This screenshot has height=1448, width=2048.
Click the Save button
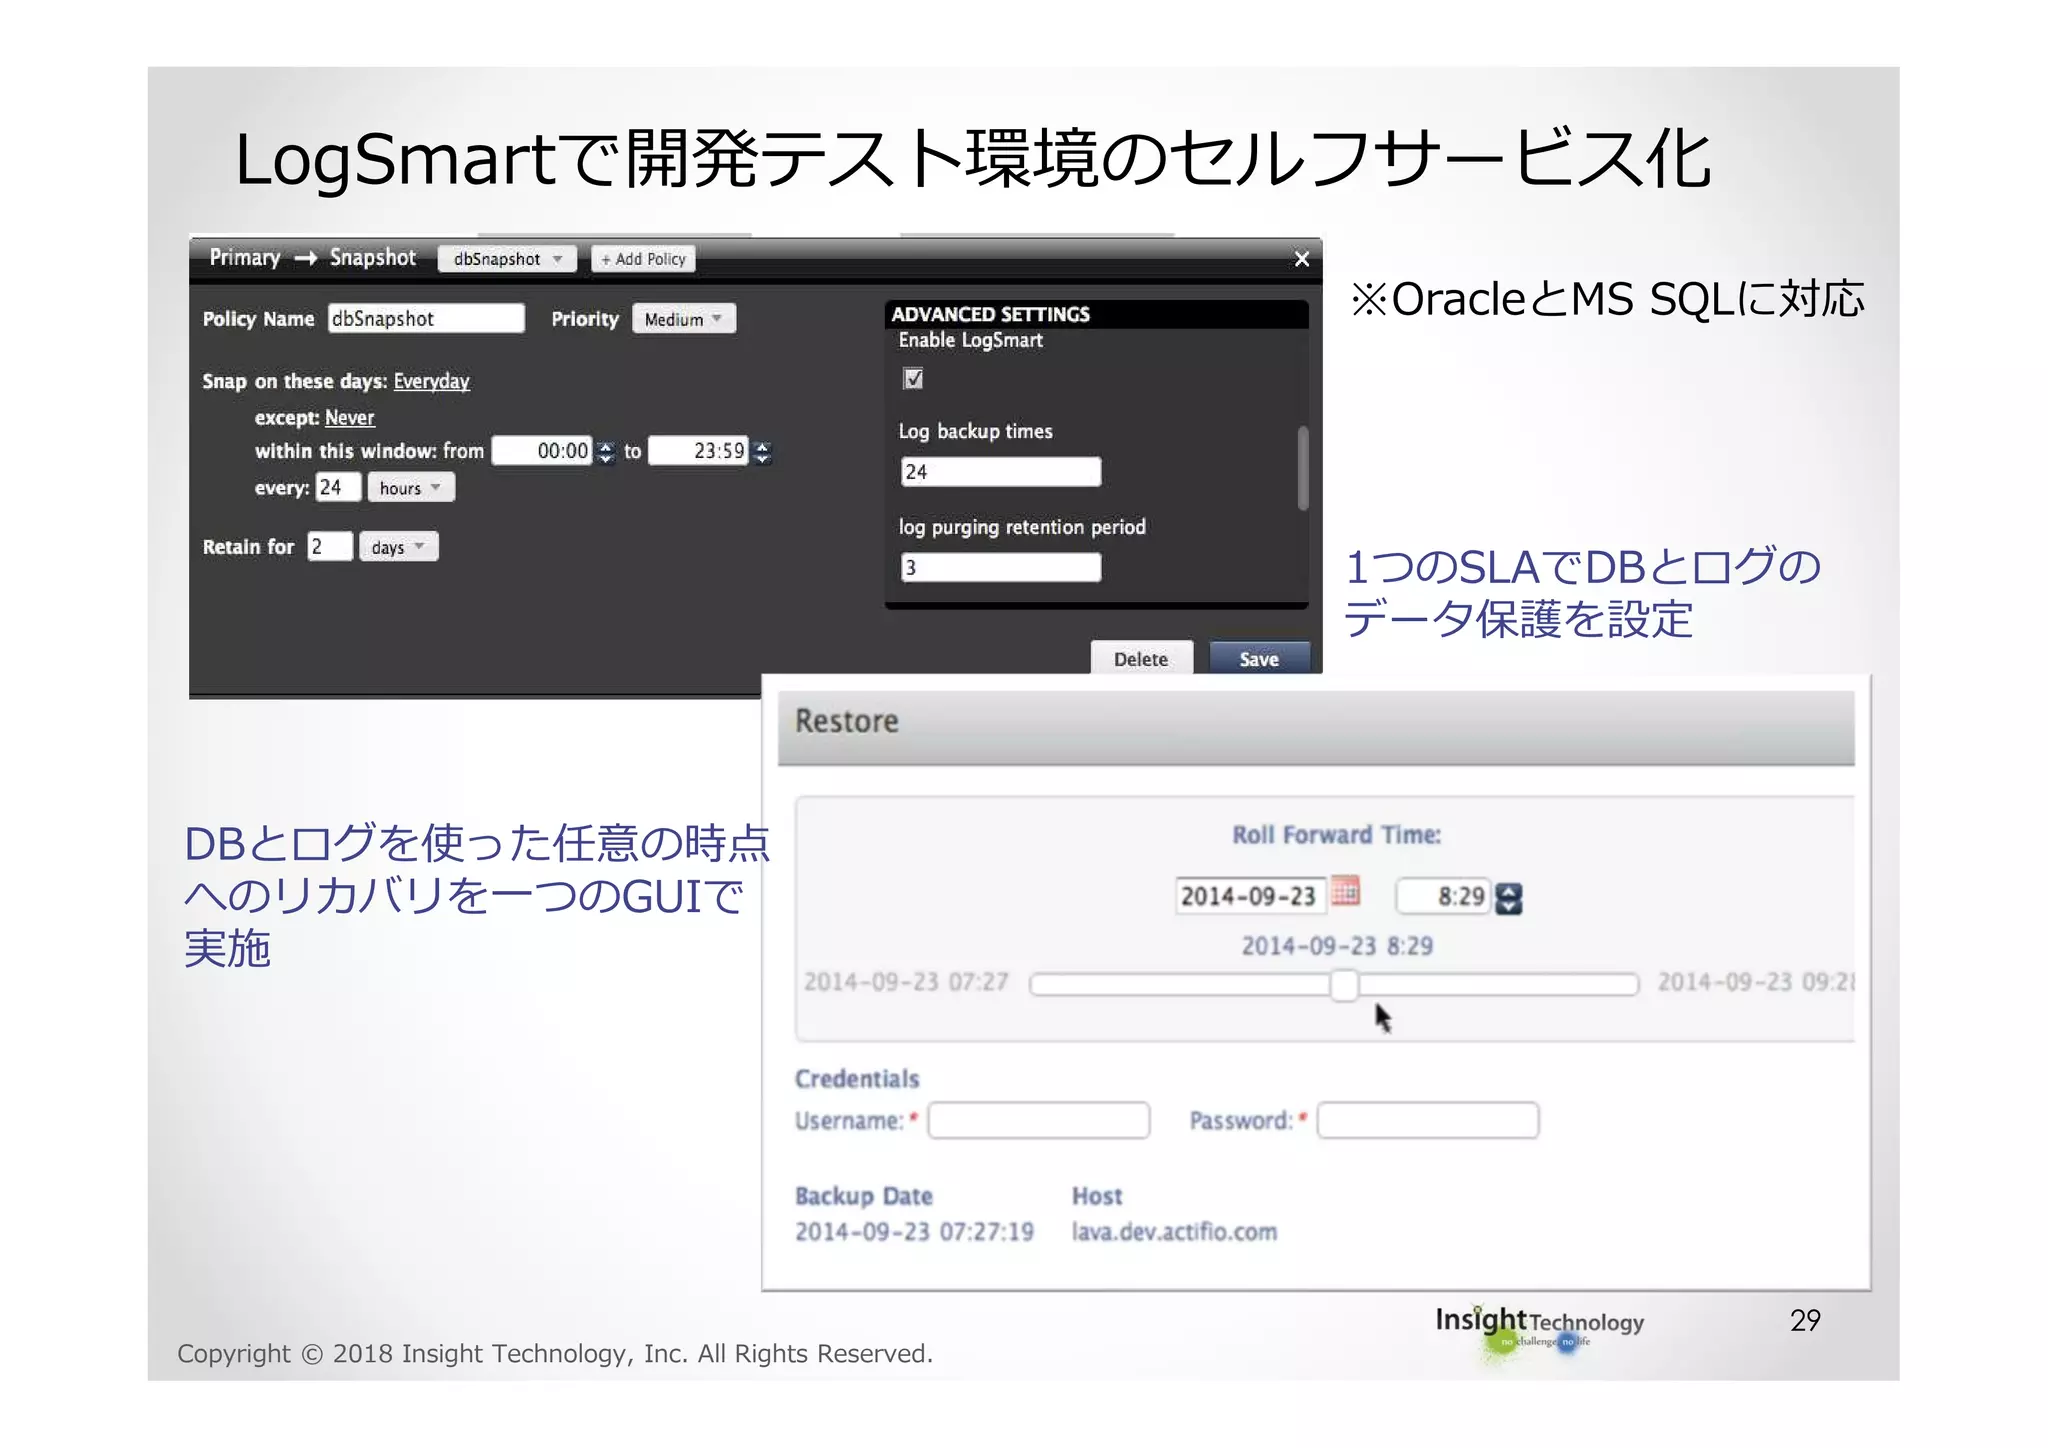click(1259, 659)
